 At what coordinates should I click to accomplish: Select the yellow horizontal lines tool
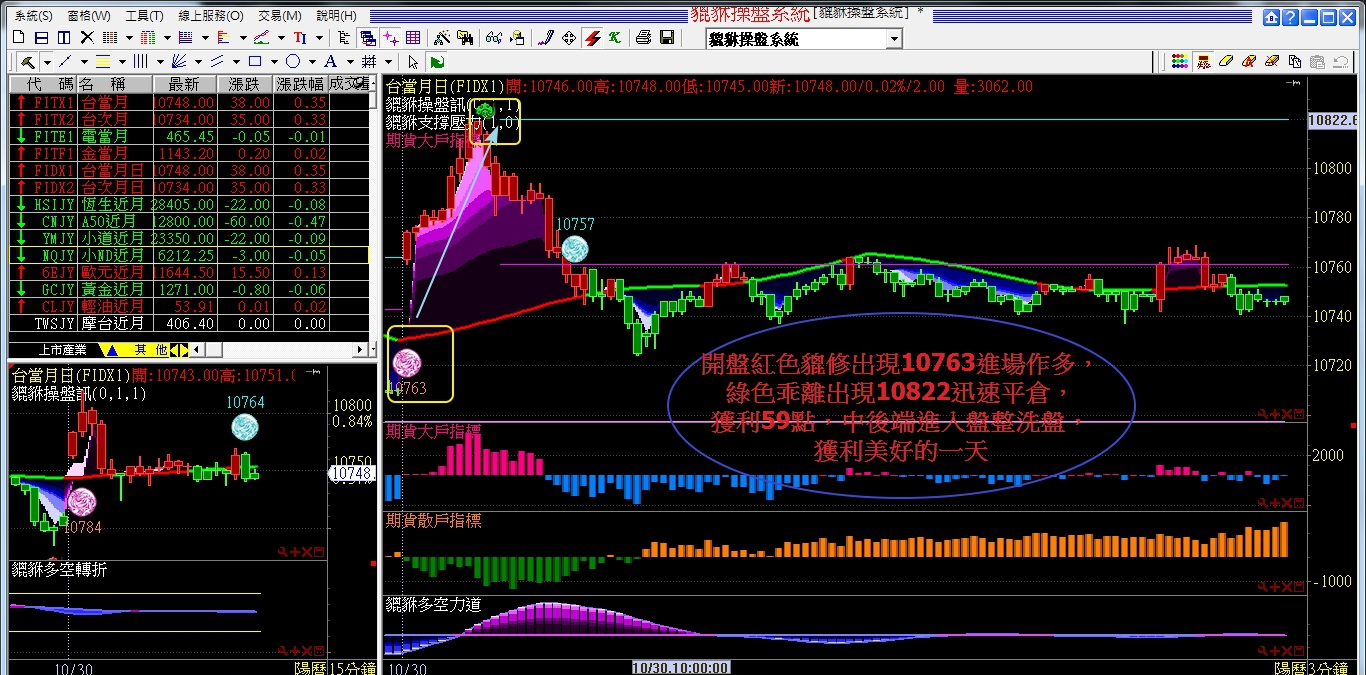(x=103, y=62)
